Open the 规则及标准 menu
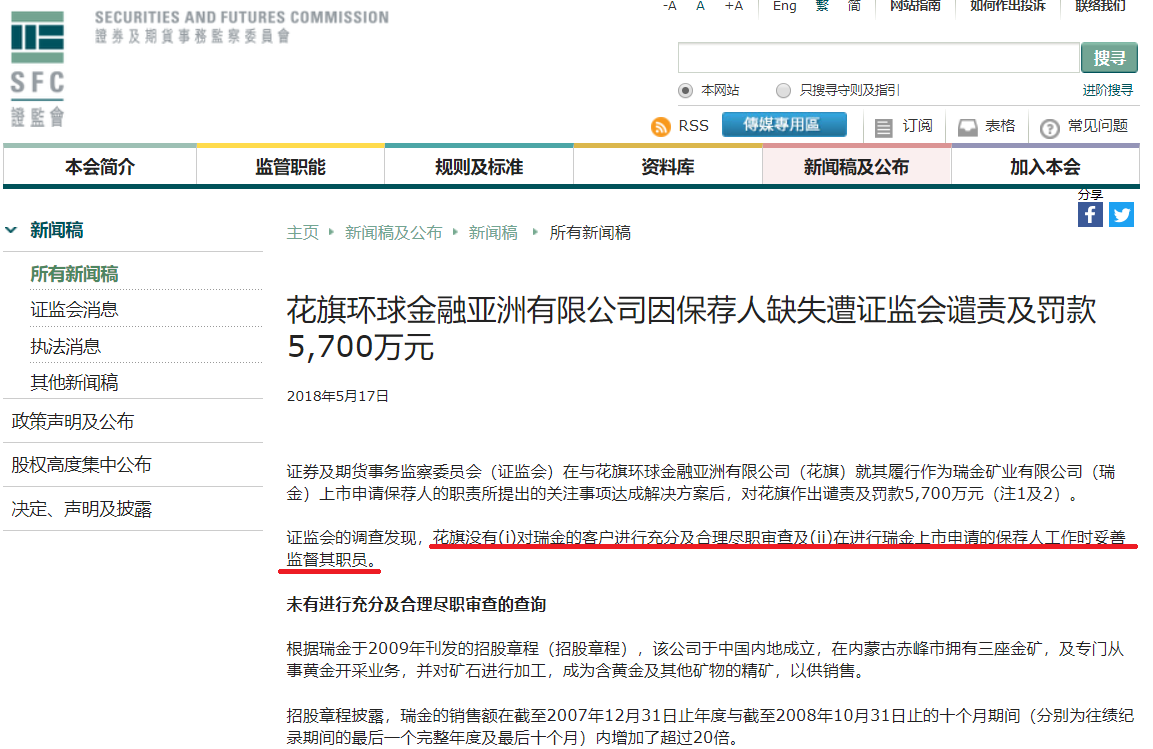Viewport: 1153px width, 749px height. click(x=479, y=167)
